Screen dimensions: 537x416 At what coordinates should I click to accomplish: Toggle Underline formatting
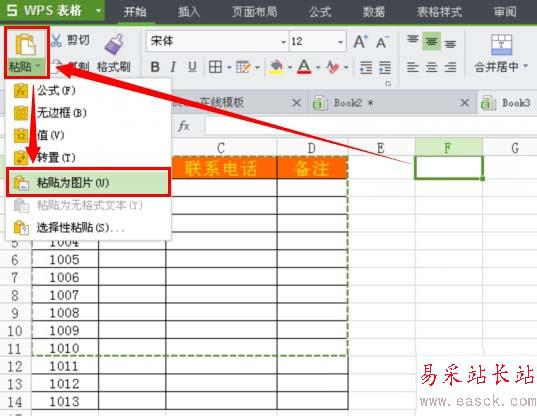192,67
